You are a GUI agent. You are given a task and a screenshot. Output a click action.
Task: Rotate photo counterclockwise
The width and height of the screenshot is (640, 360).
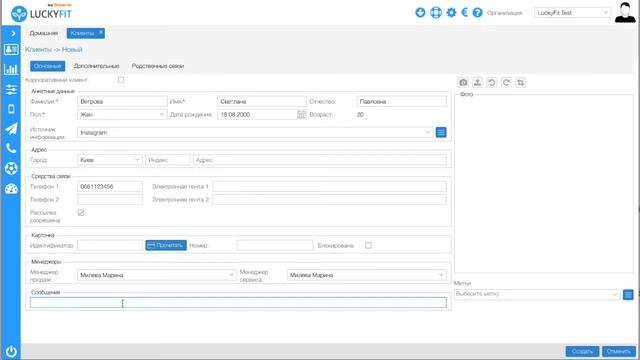coord(492,82)
